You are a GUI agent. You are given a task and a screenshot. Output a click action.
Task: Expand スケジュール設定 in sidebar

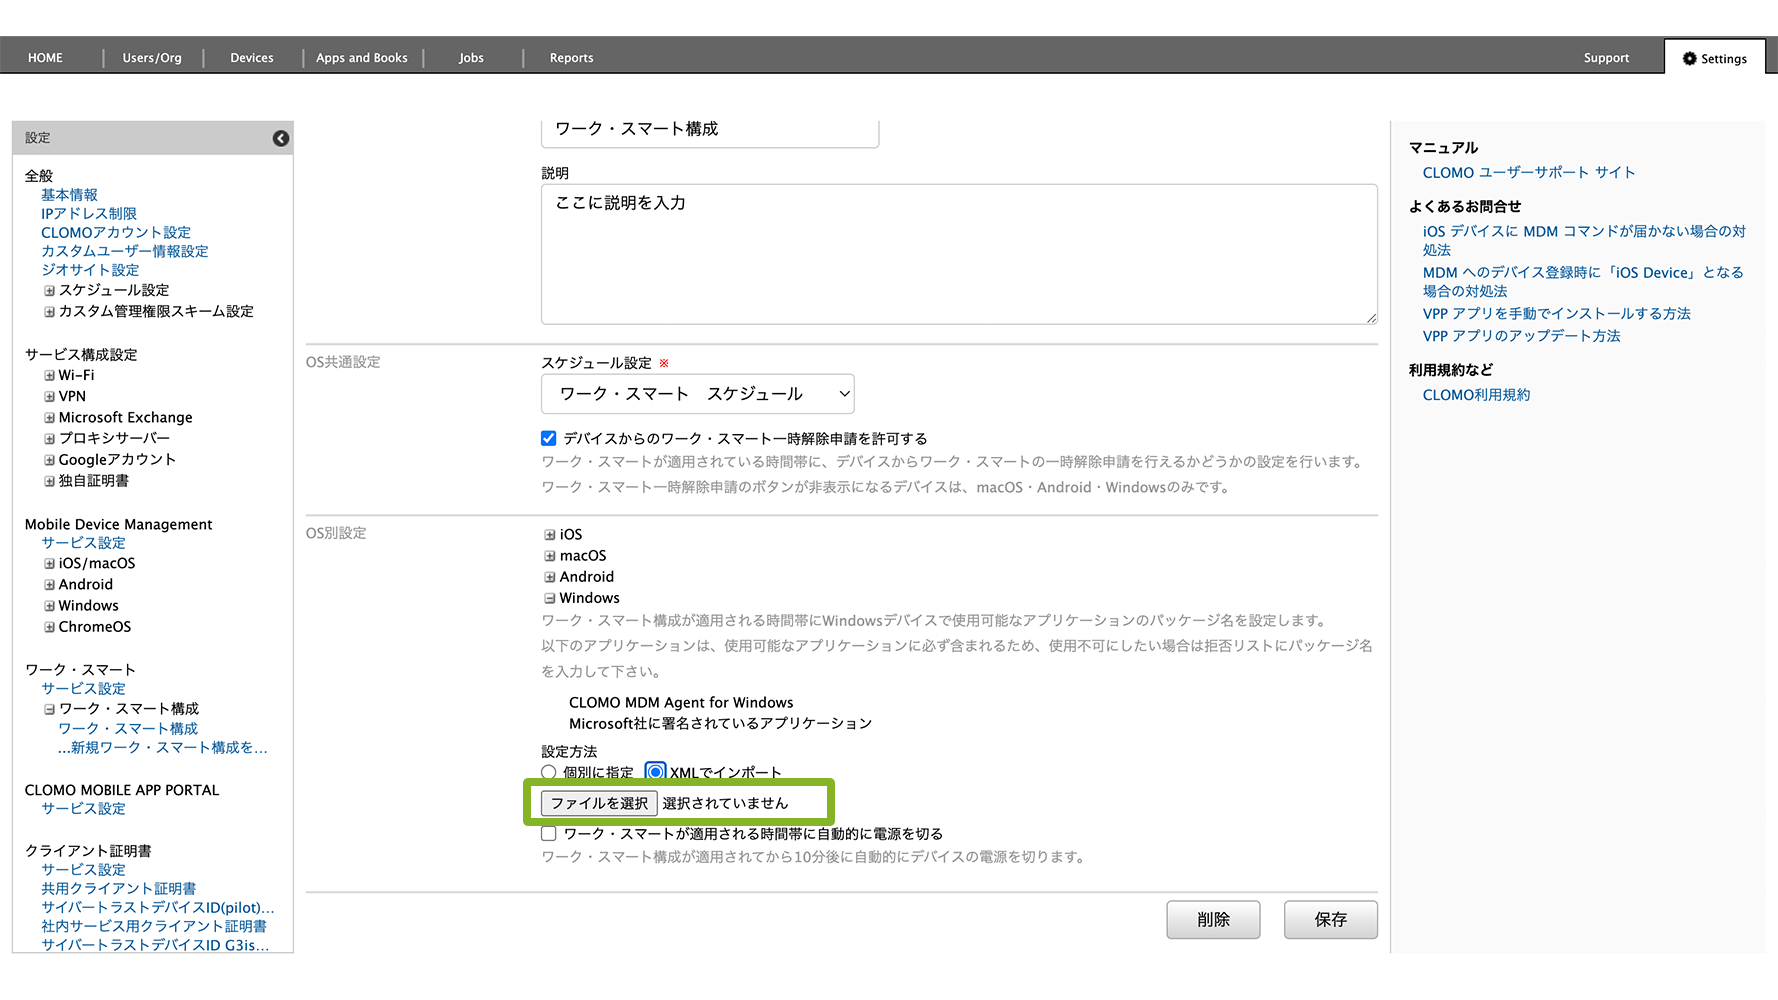click(x=49, y=291)
